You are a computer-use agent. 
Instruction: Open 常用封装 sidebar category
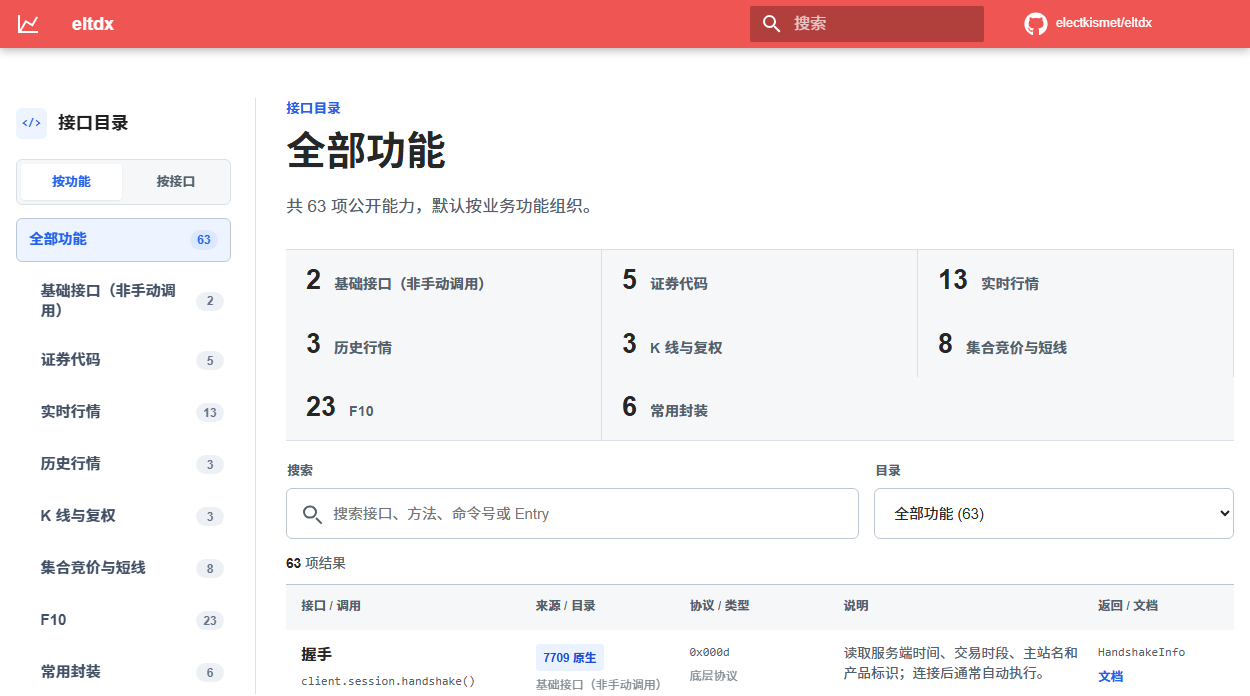(x=123, y=672)
